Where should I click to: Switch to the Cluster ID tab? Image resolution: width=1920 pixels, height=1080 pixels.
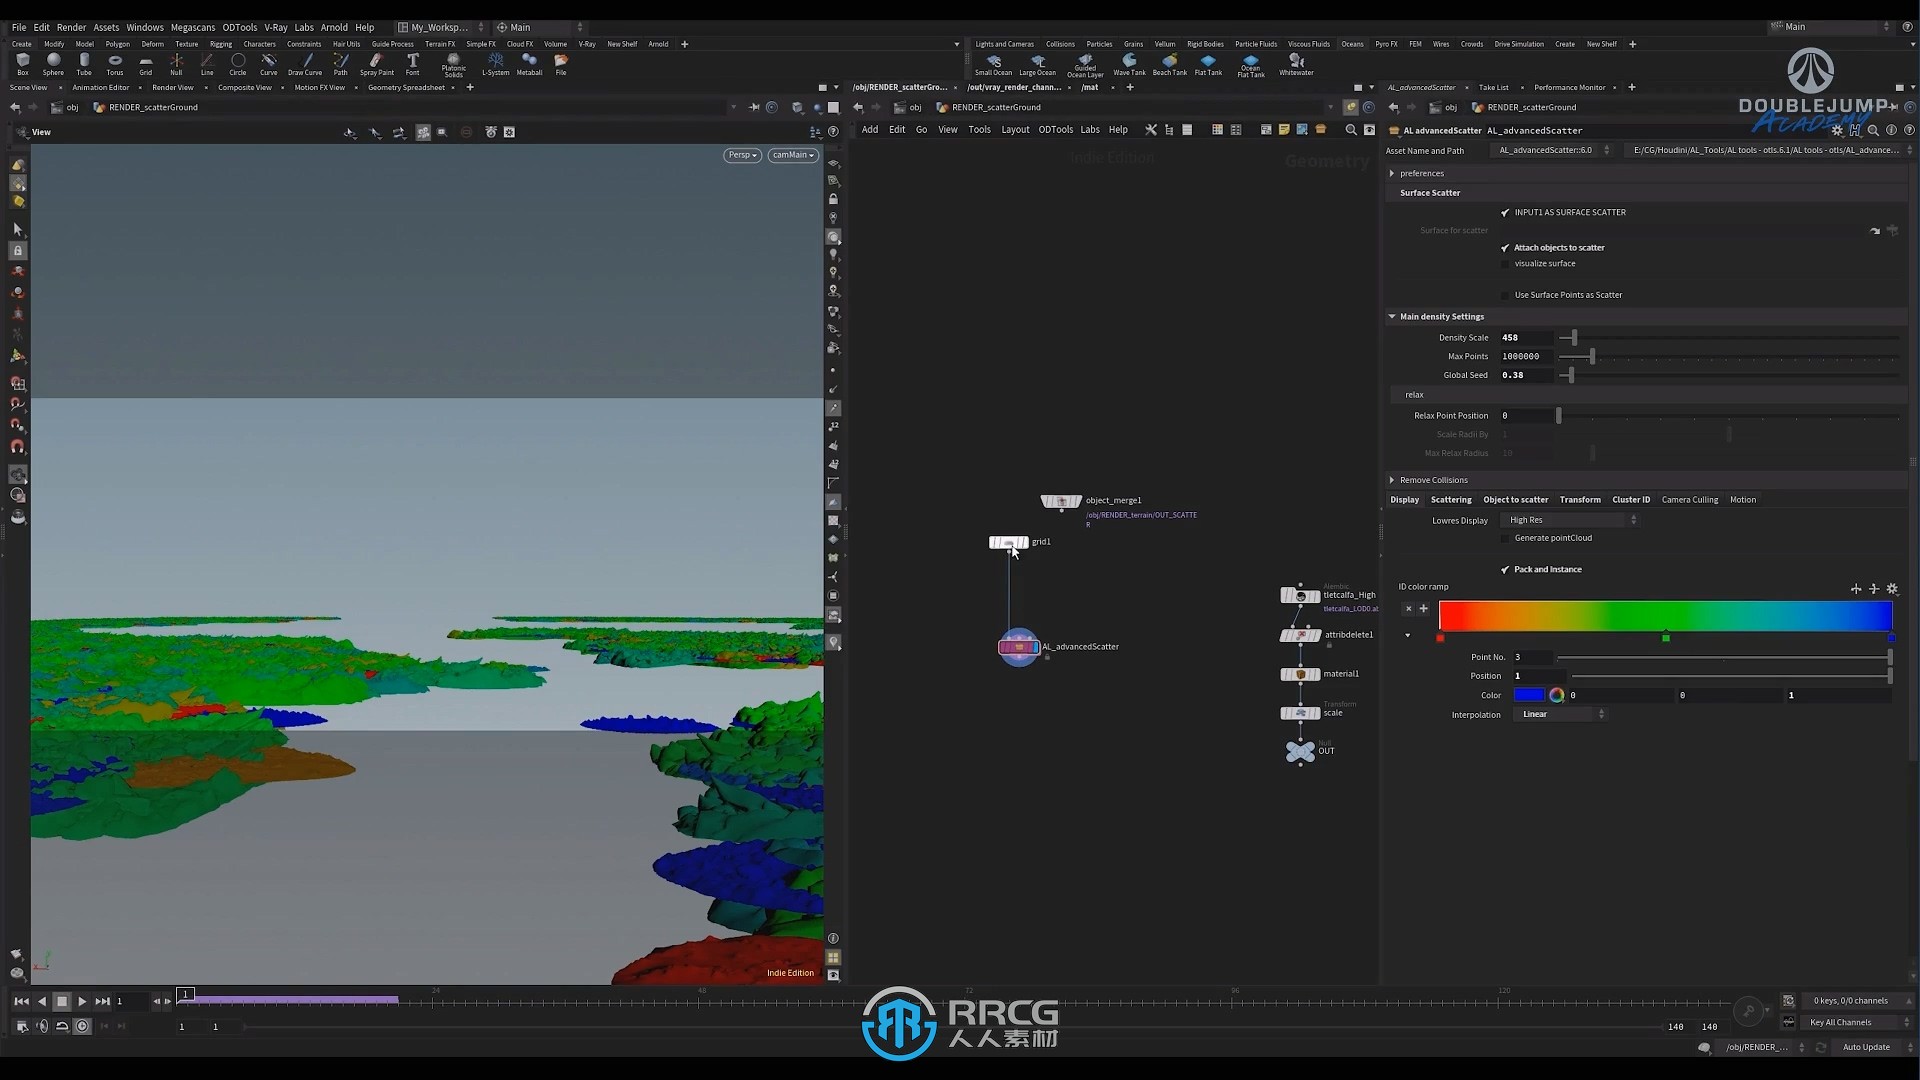1631,500
